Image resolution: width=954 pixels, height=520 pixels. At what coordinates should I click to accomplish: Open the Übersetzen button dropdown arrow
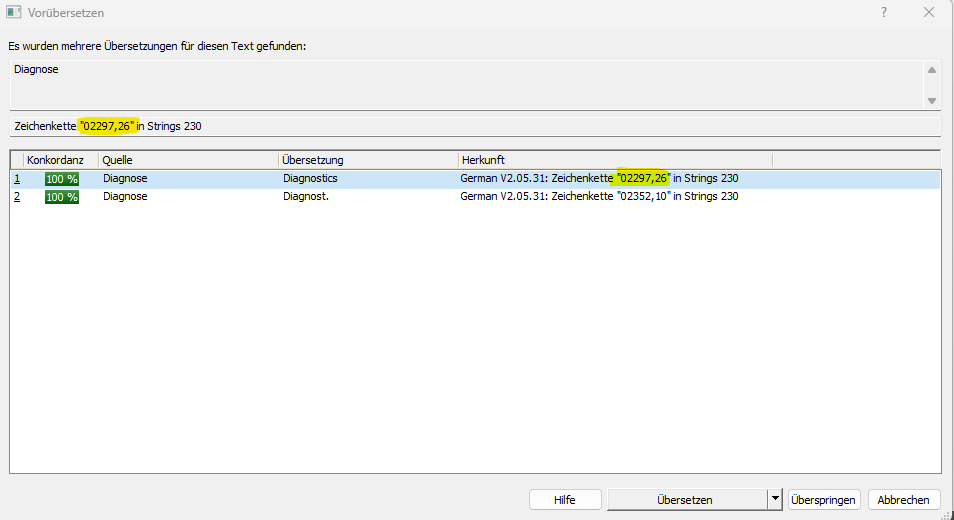pos(775,500)
